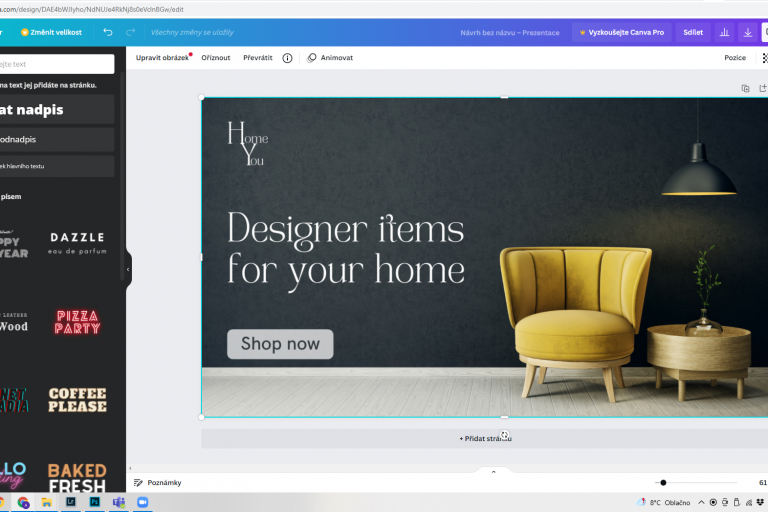Click the Shop now button in design
The height and width of the screenshot is (512, 768).
[280, 344]
